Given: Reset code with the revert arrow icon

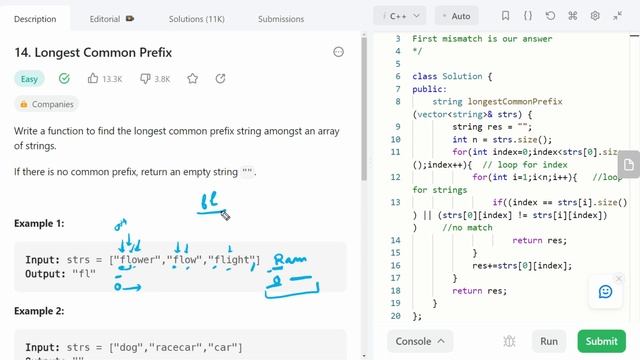Looking at the screenshot, I should pyautogui.click(x=550, y=16).
